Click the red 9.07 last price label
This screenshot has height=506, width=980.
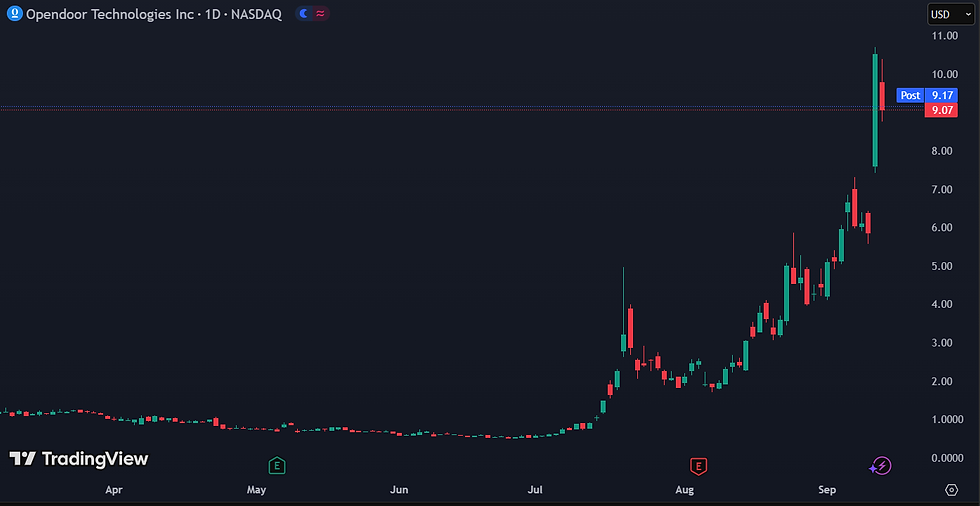pos(941,110)
